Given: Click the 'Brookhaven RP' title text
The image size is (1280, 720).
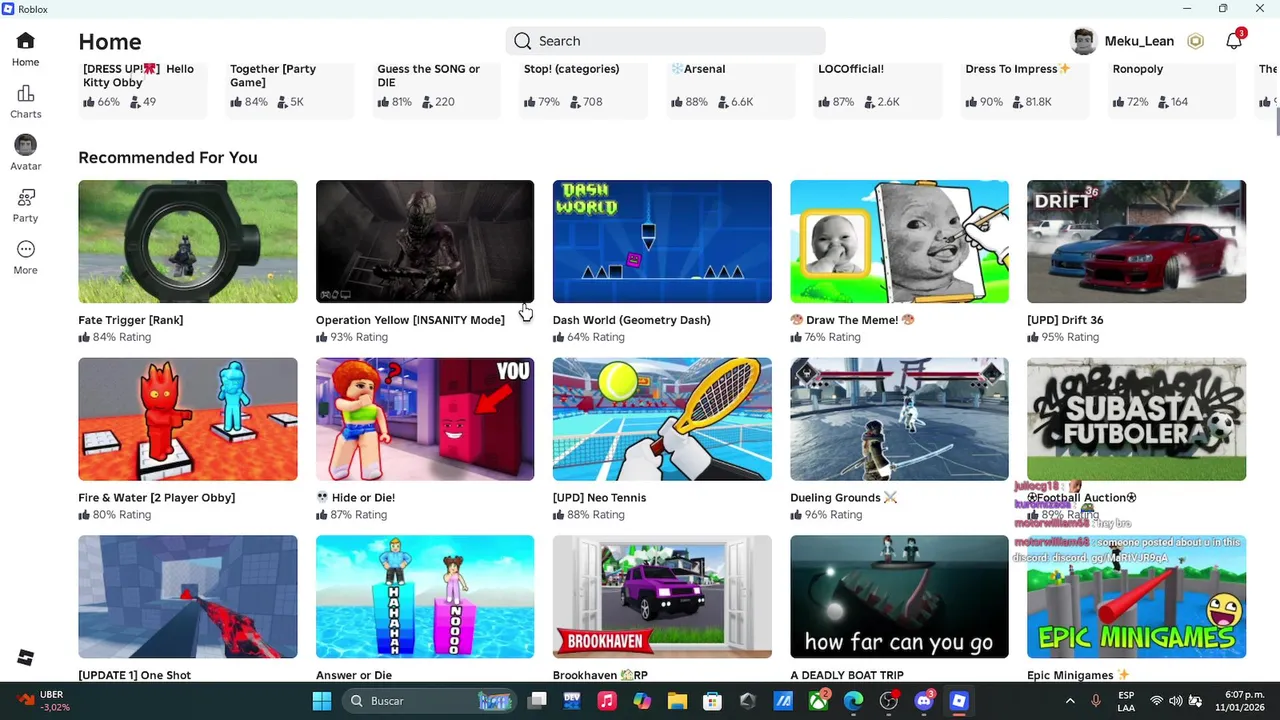Looking at the screenshot, I should pos(600,675).
